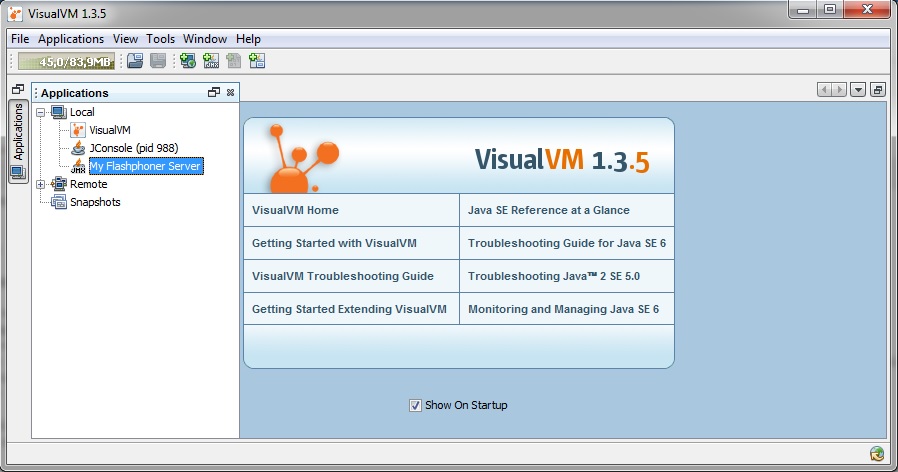
Task: Open the Applications menu in the menu bar
Action: [71, 39]
